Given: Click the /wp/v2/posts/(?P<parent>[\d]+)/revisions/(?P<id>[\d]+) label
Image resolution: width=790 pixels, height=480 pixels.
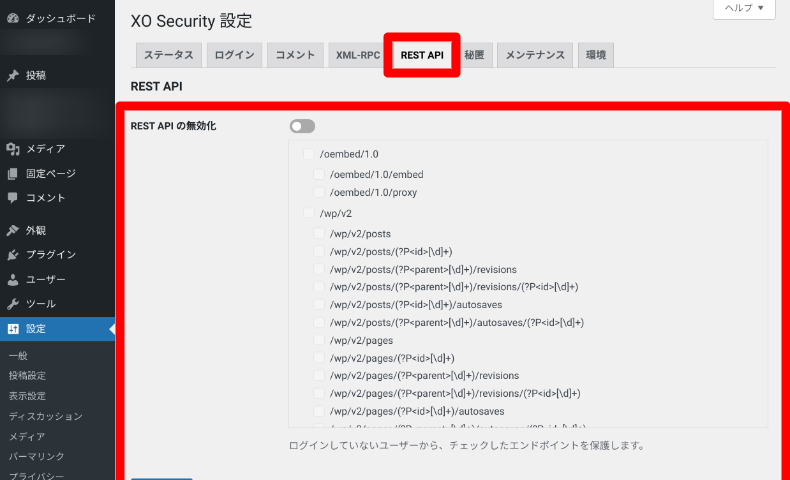Looking at the screenshot, I should coord(454,287).
